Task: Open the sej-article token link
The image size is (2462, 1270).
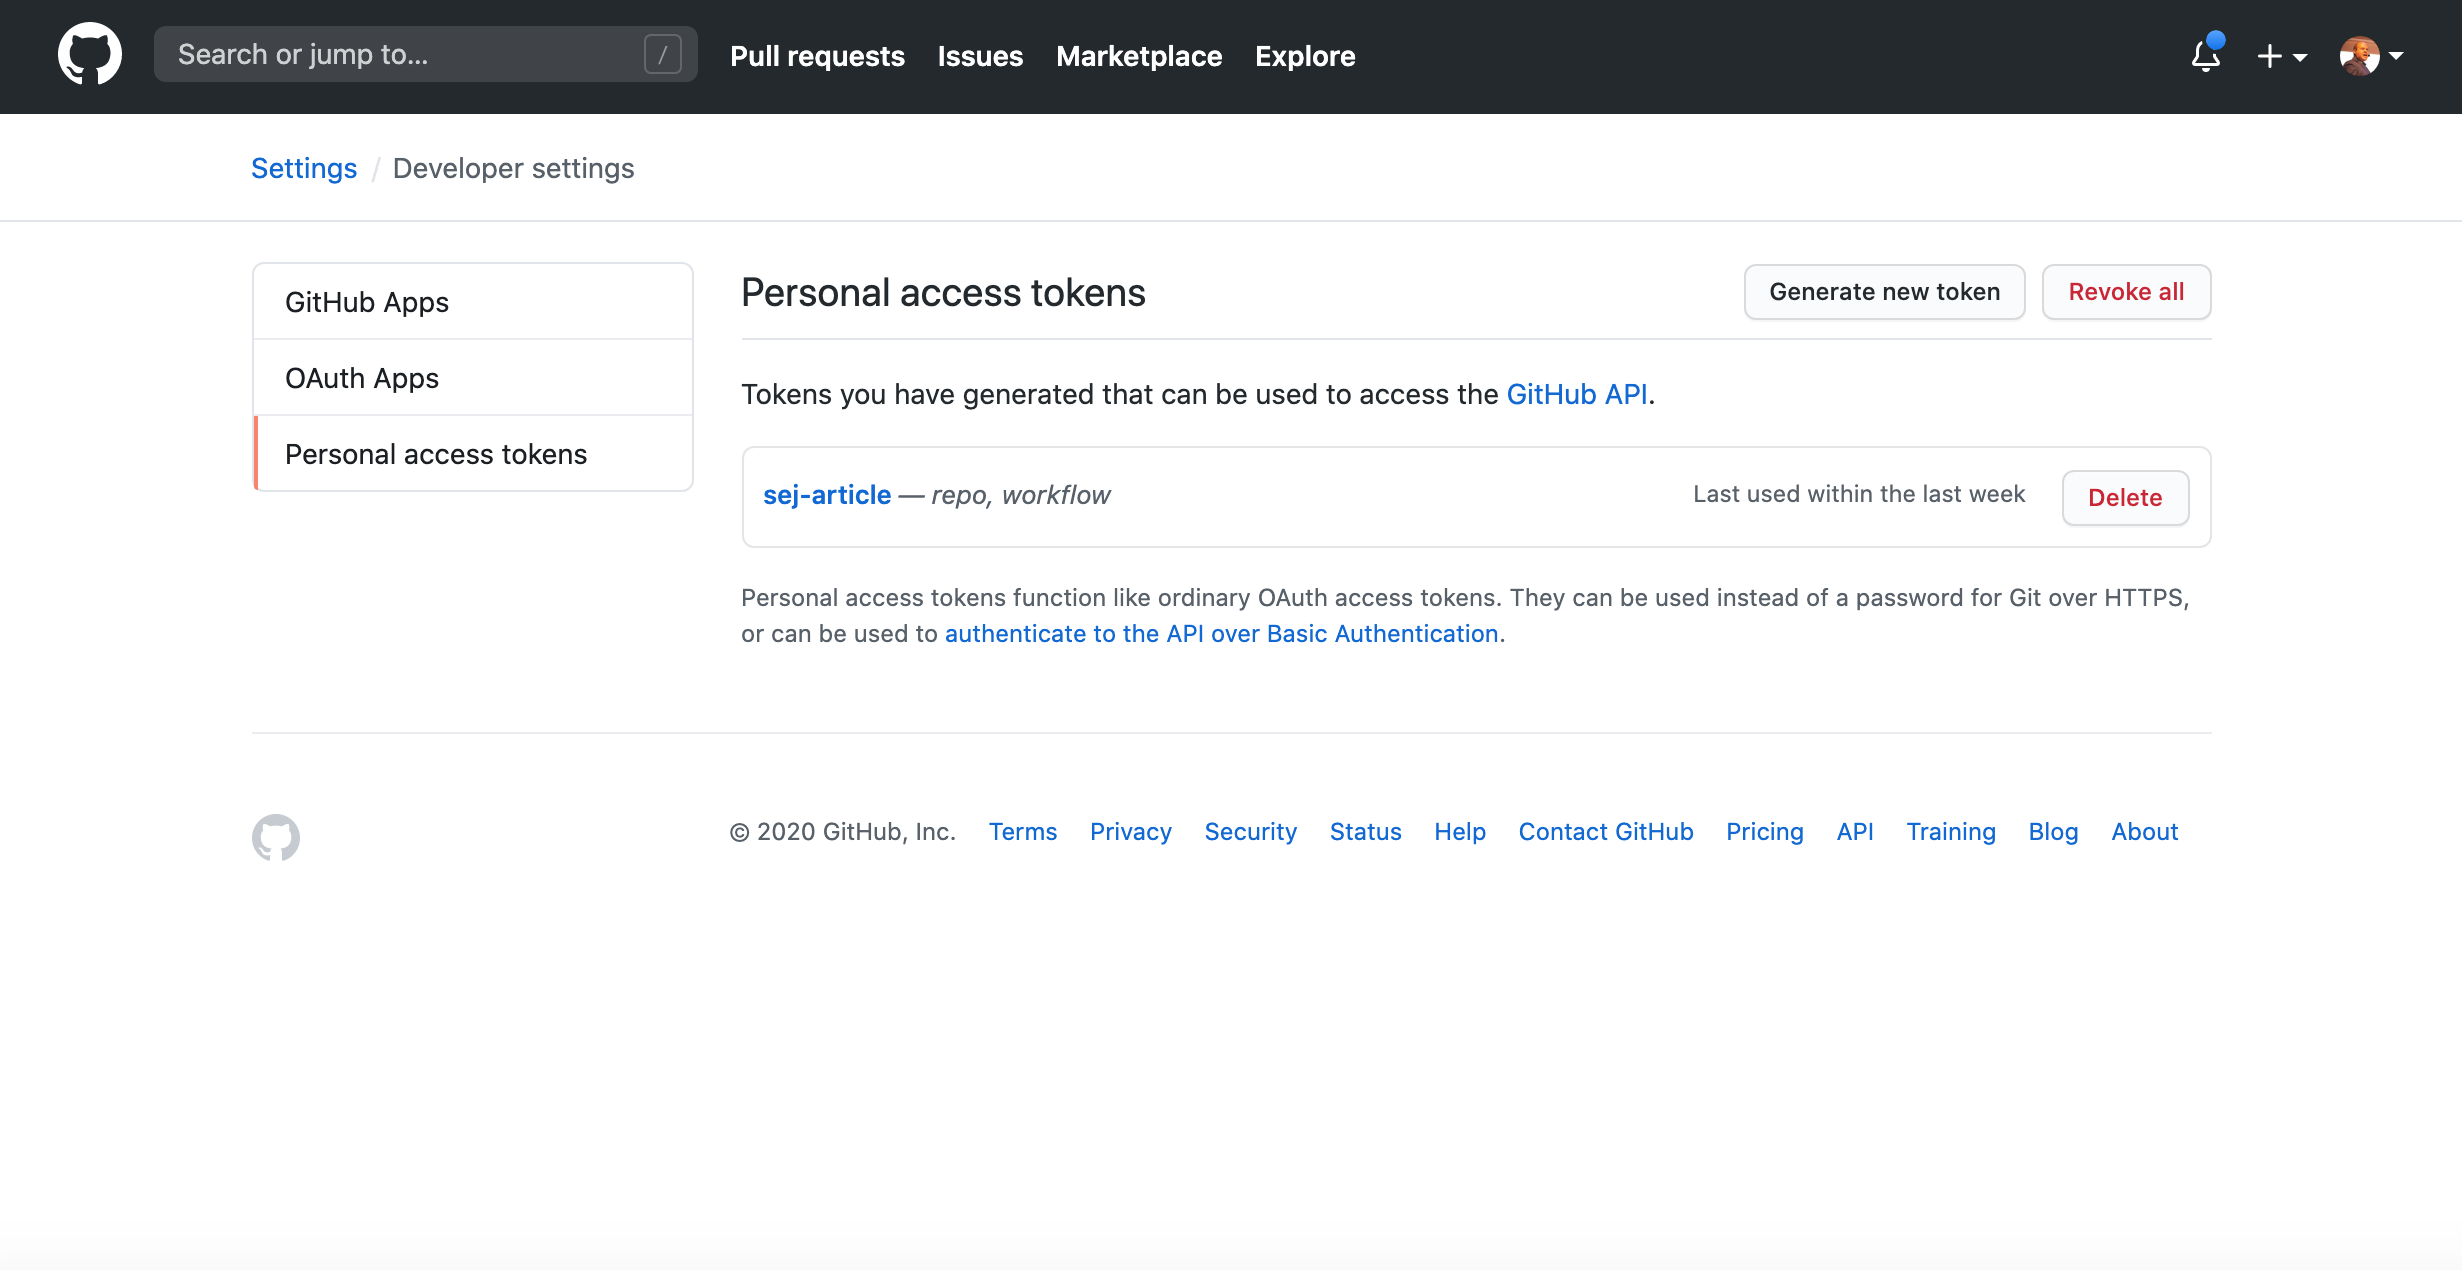Action: [827, 495]
